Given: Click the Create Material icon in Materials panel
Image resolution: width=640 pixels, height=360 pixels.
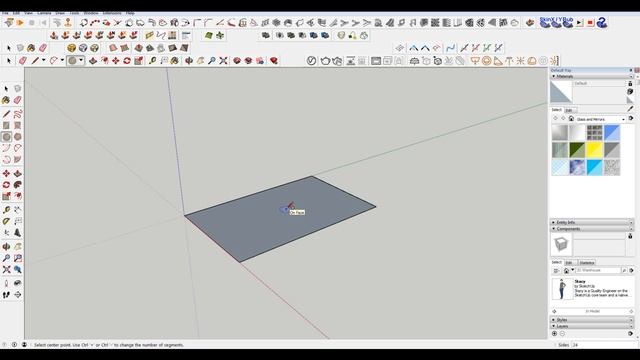Looking at the screenshot, I should (x=631, y=92).
